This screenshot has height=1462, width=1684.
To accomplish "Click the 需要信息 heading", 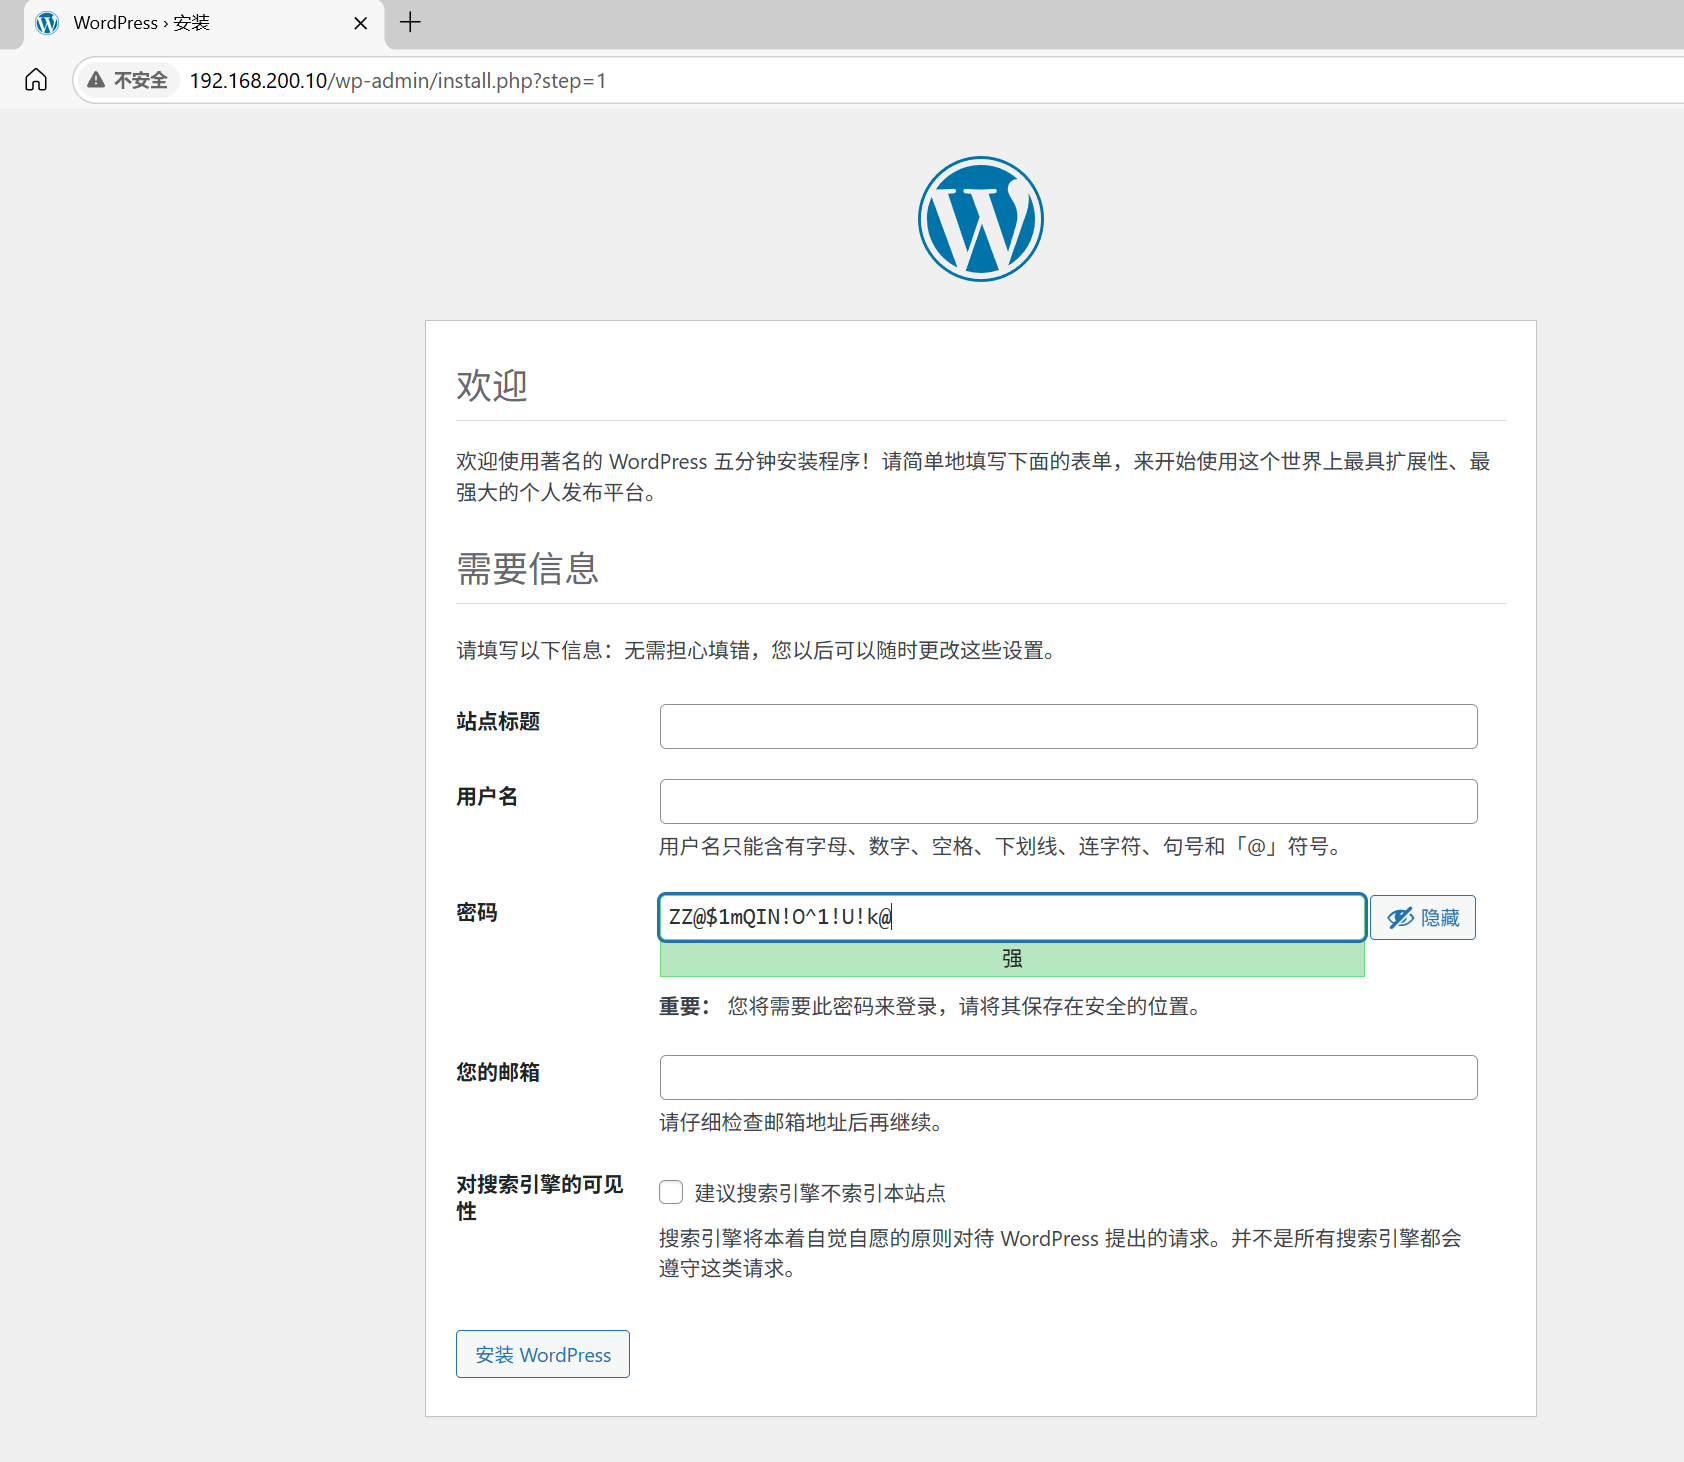I will 528,568.
